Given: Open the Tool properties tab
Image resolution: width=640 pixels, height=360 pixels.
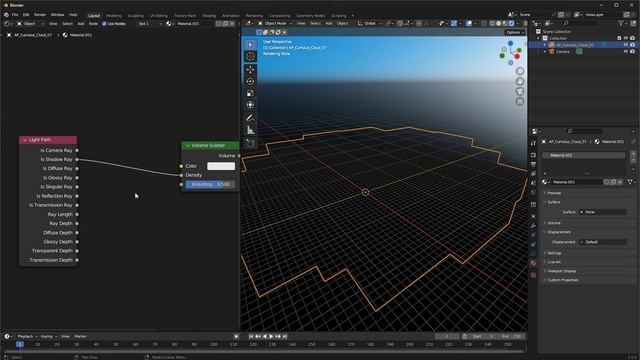Looking at the screenshot, I should click(533, 143).
